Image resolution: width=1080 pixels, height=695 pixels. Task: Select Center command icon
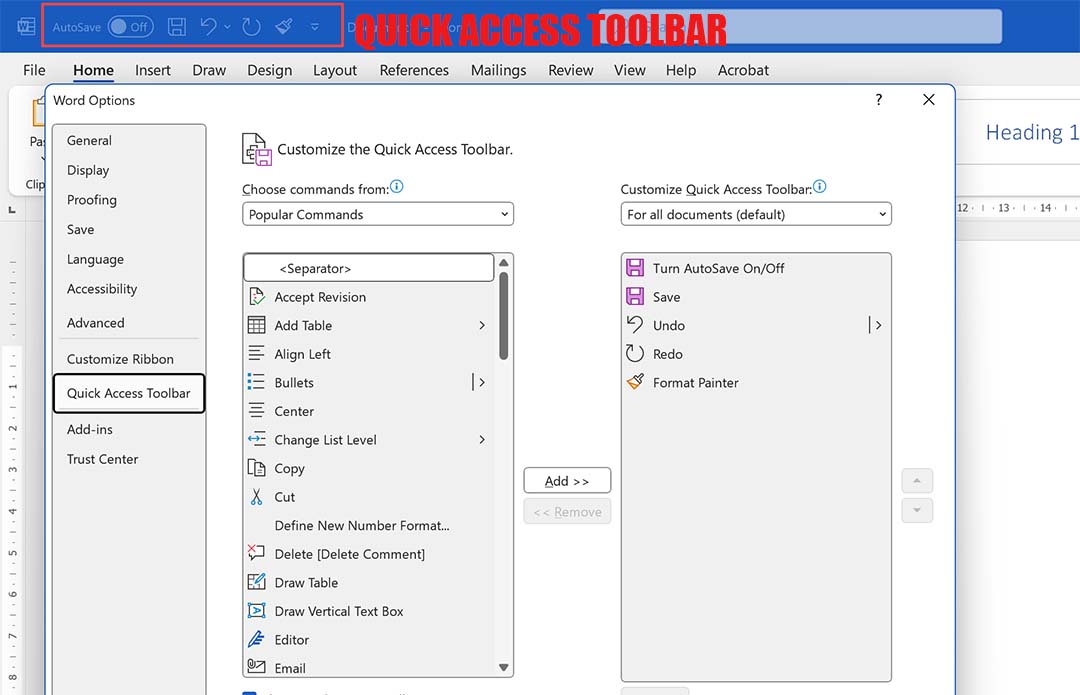256,411
